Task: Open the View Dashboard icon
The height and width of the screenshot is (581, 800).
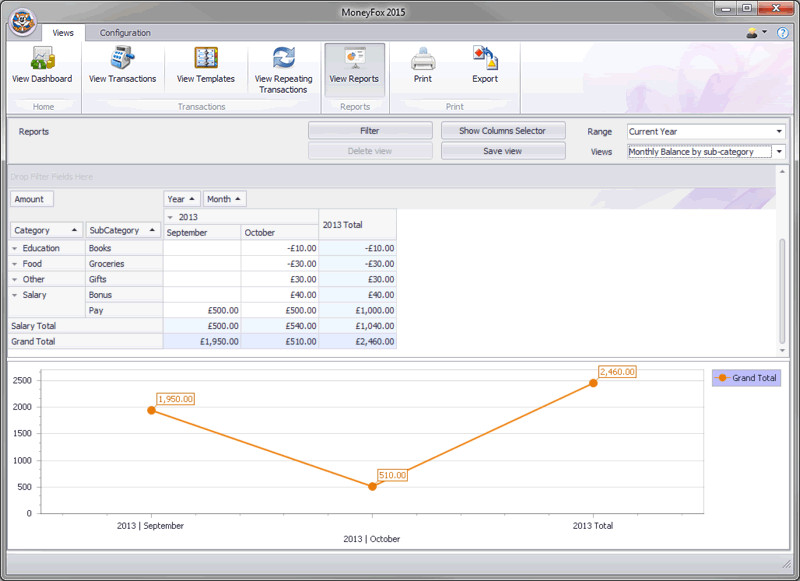Action: 42,58
